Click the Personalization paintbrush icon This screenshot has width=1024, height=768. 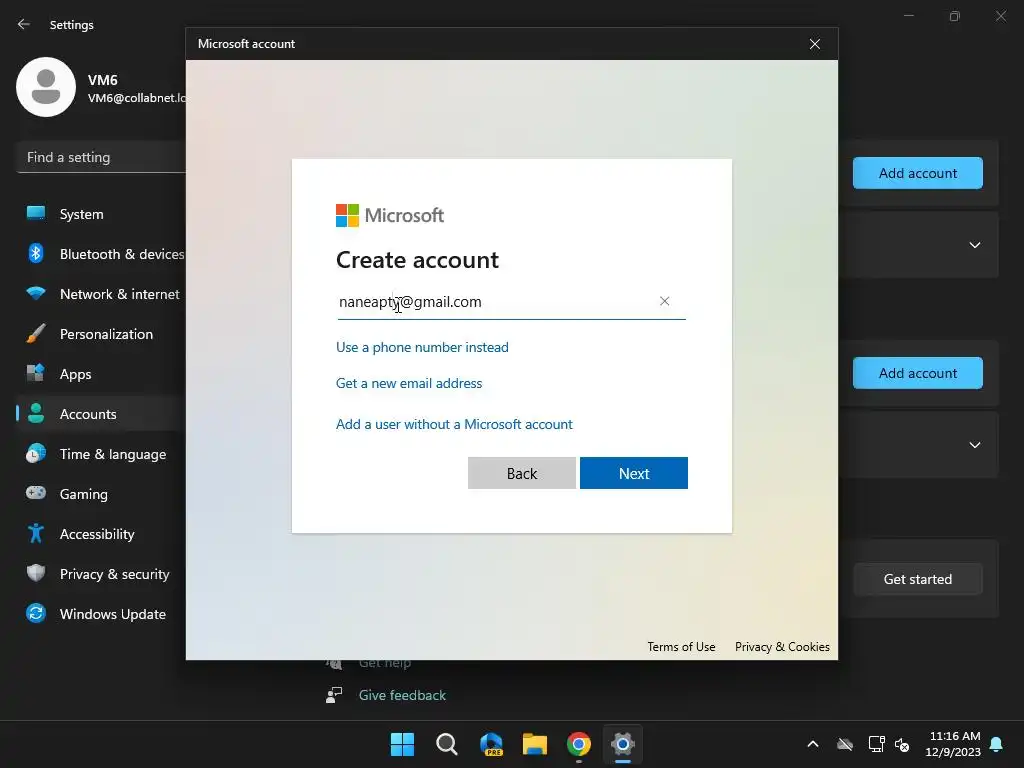tap(36, 334)
